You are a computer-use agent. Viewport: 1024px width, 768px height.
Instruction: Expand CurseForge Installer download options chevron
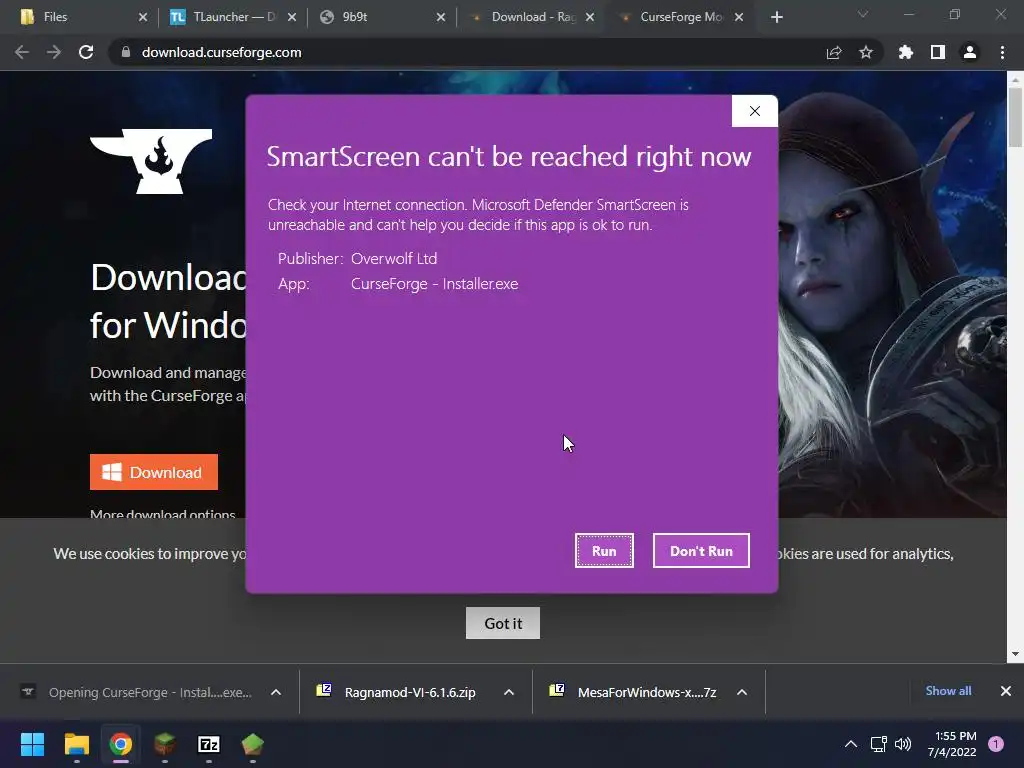pyautogui.click(x=276, y=692)
